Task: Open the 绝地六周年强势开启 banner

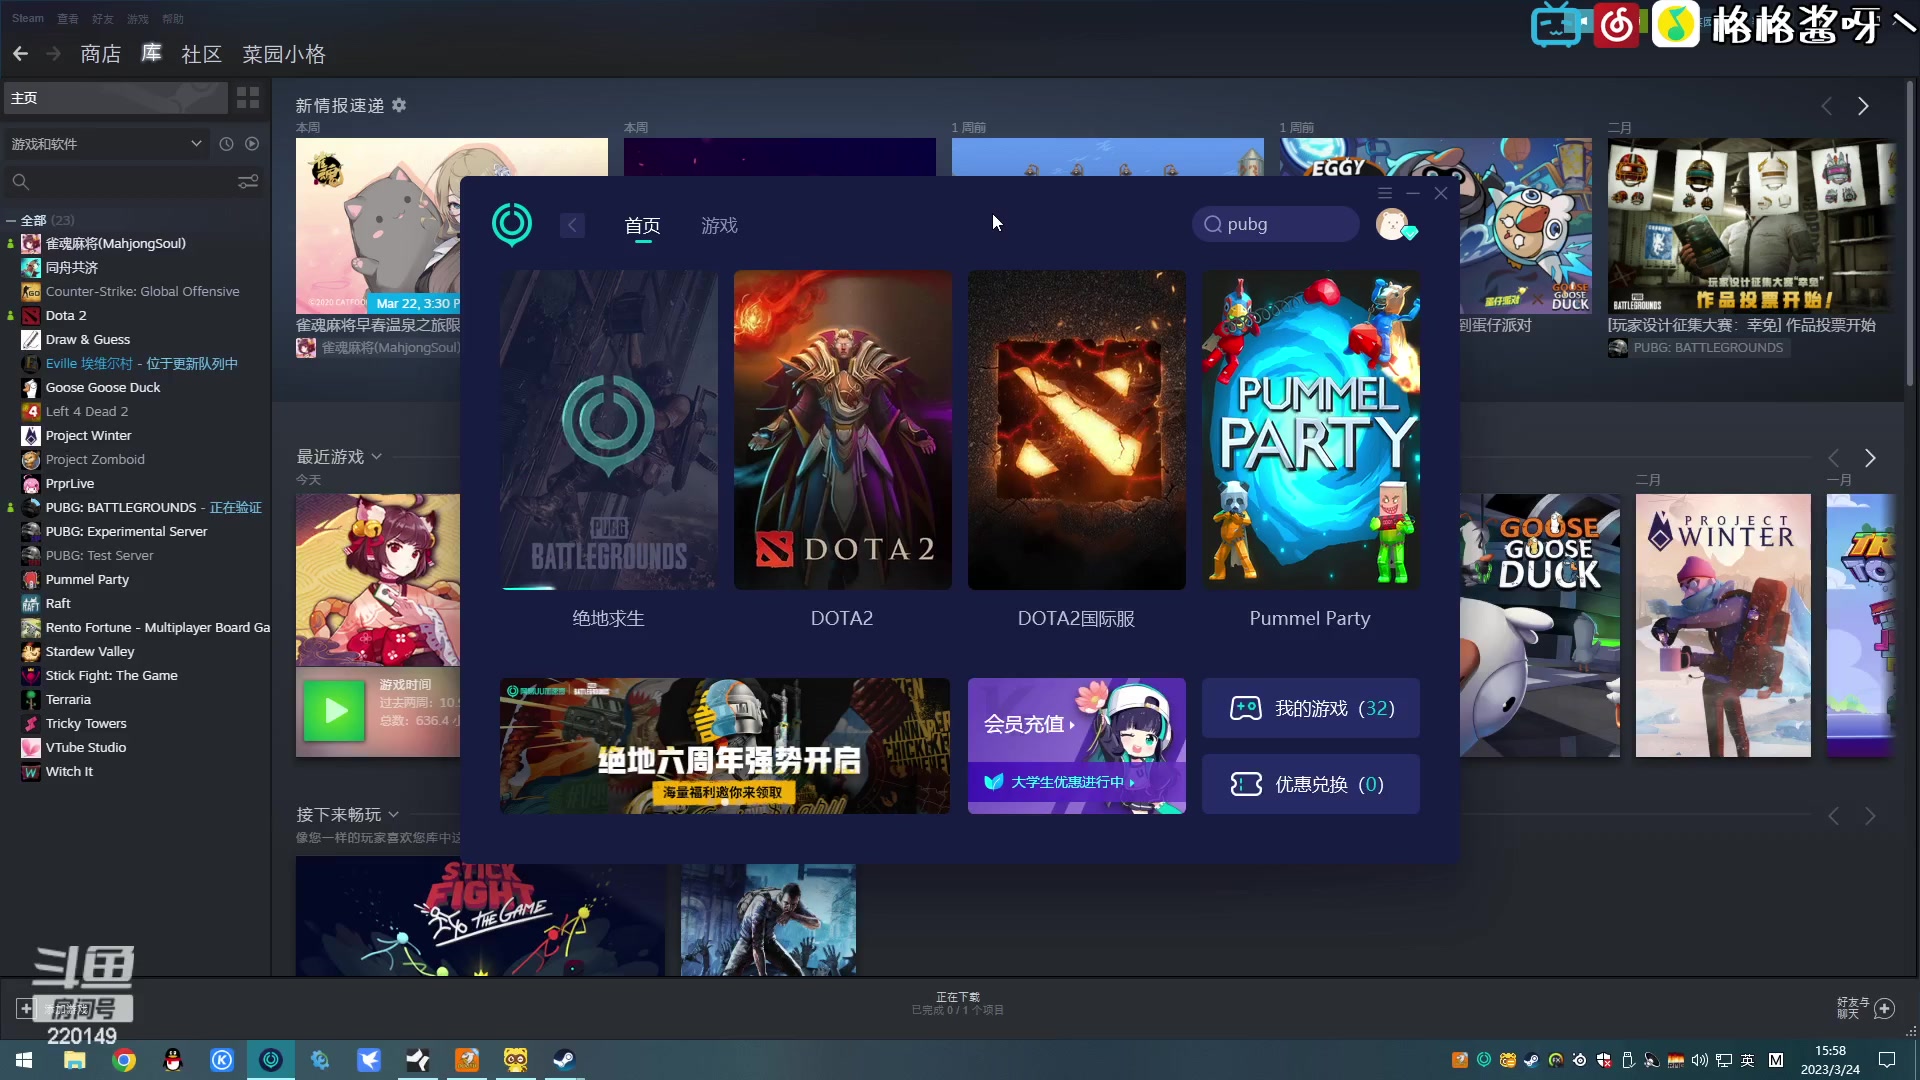Action: click(x=725, y=746)
